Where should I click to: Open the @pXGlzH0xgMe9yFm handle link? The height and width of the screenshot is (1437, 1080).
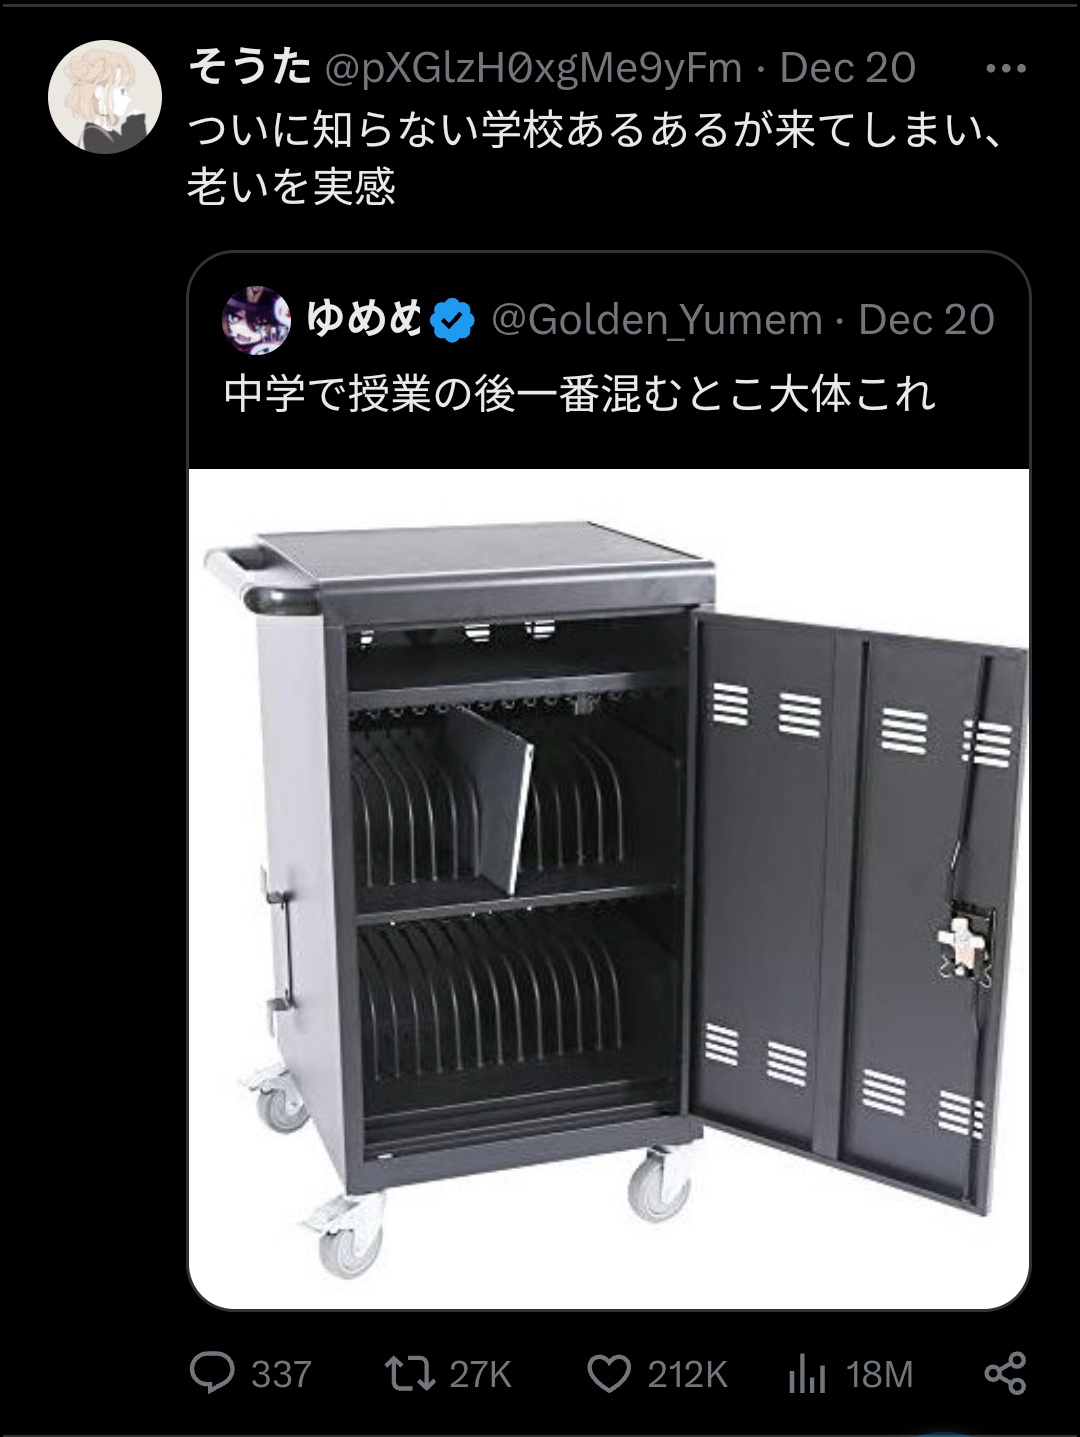point(533,68)
